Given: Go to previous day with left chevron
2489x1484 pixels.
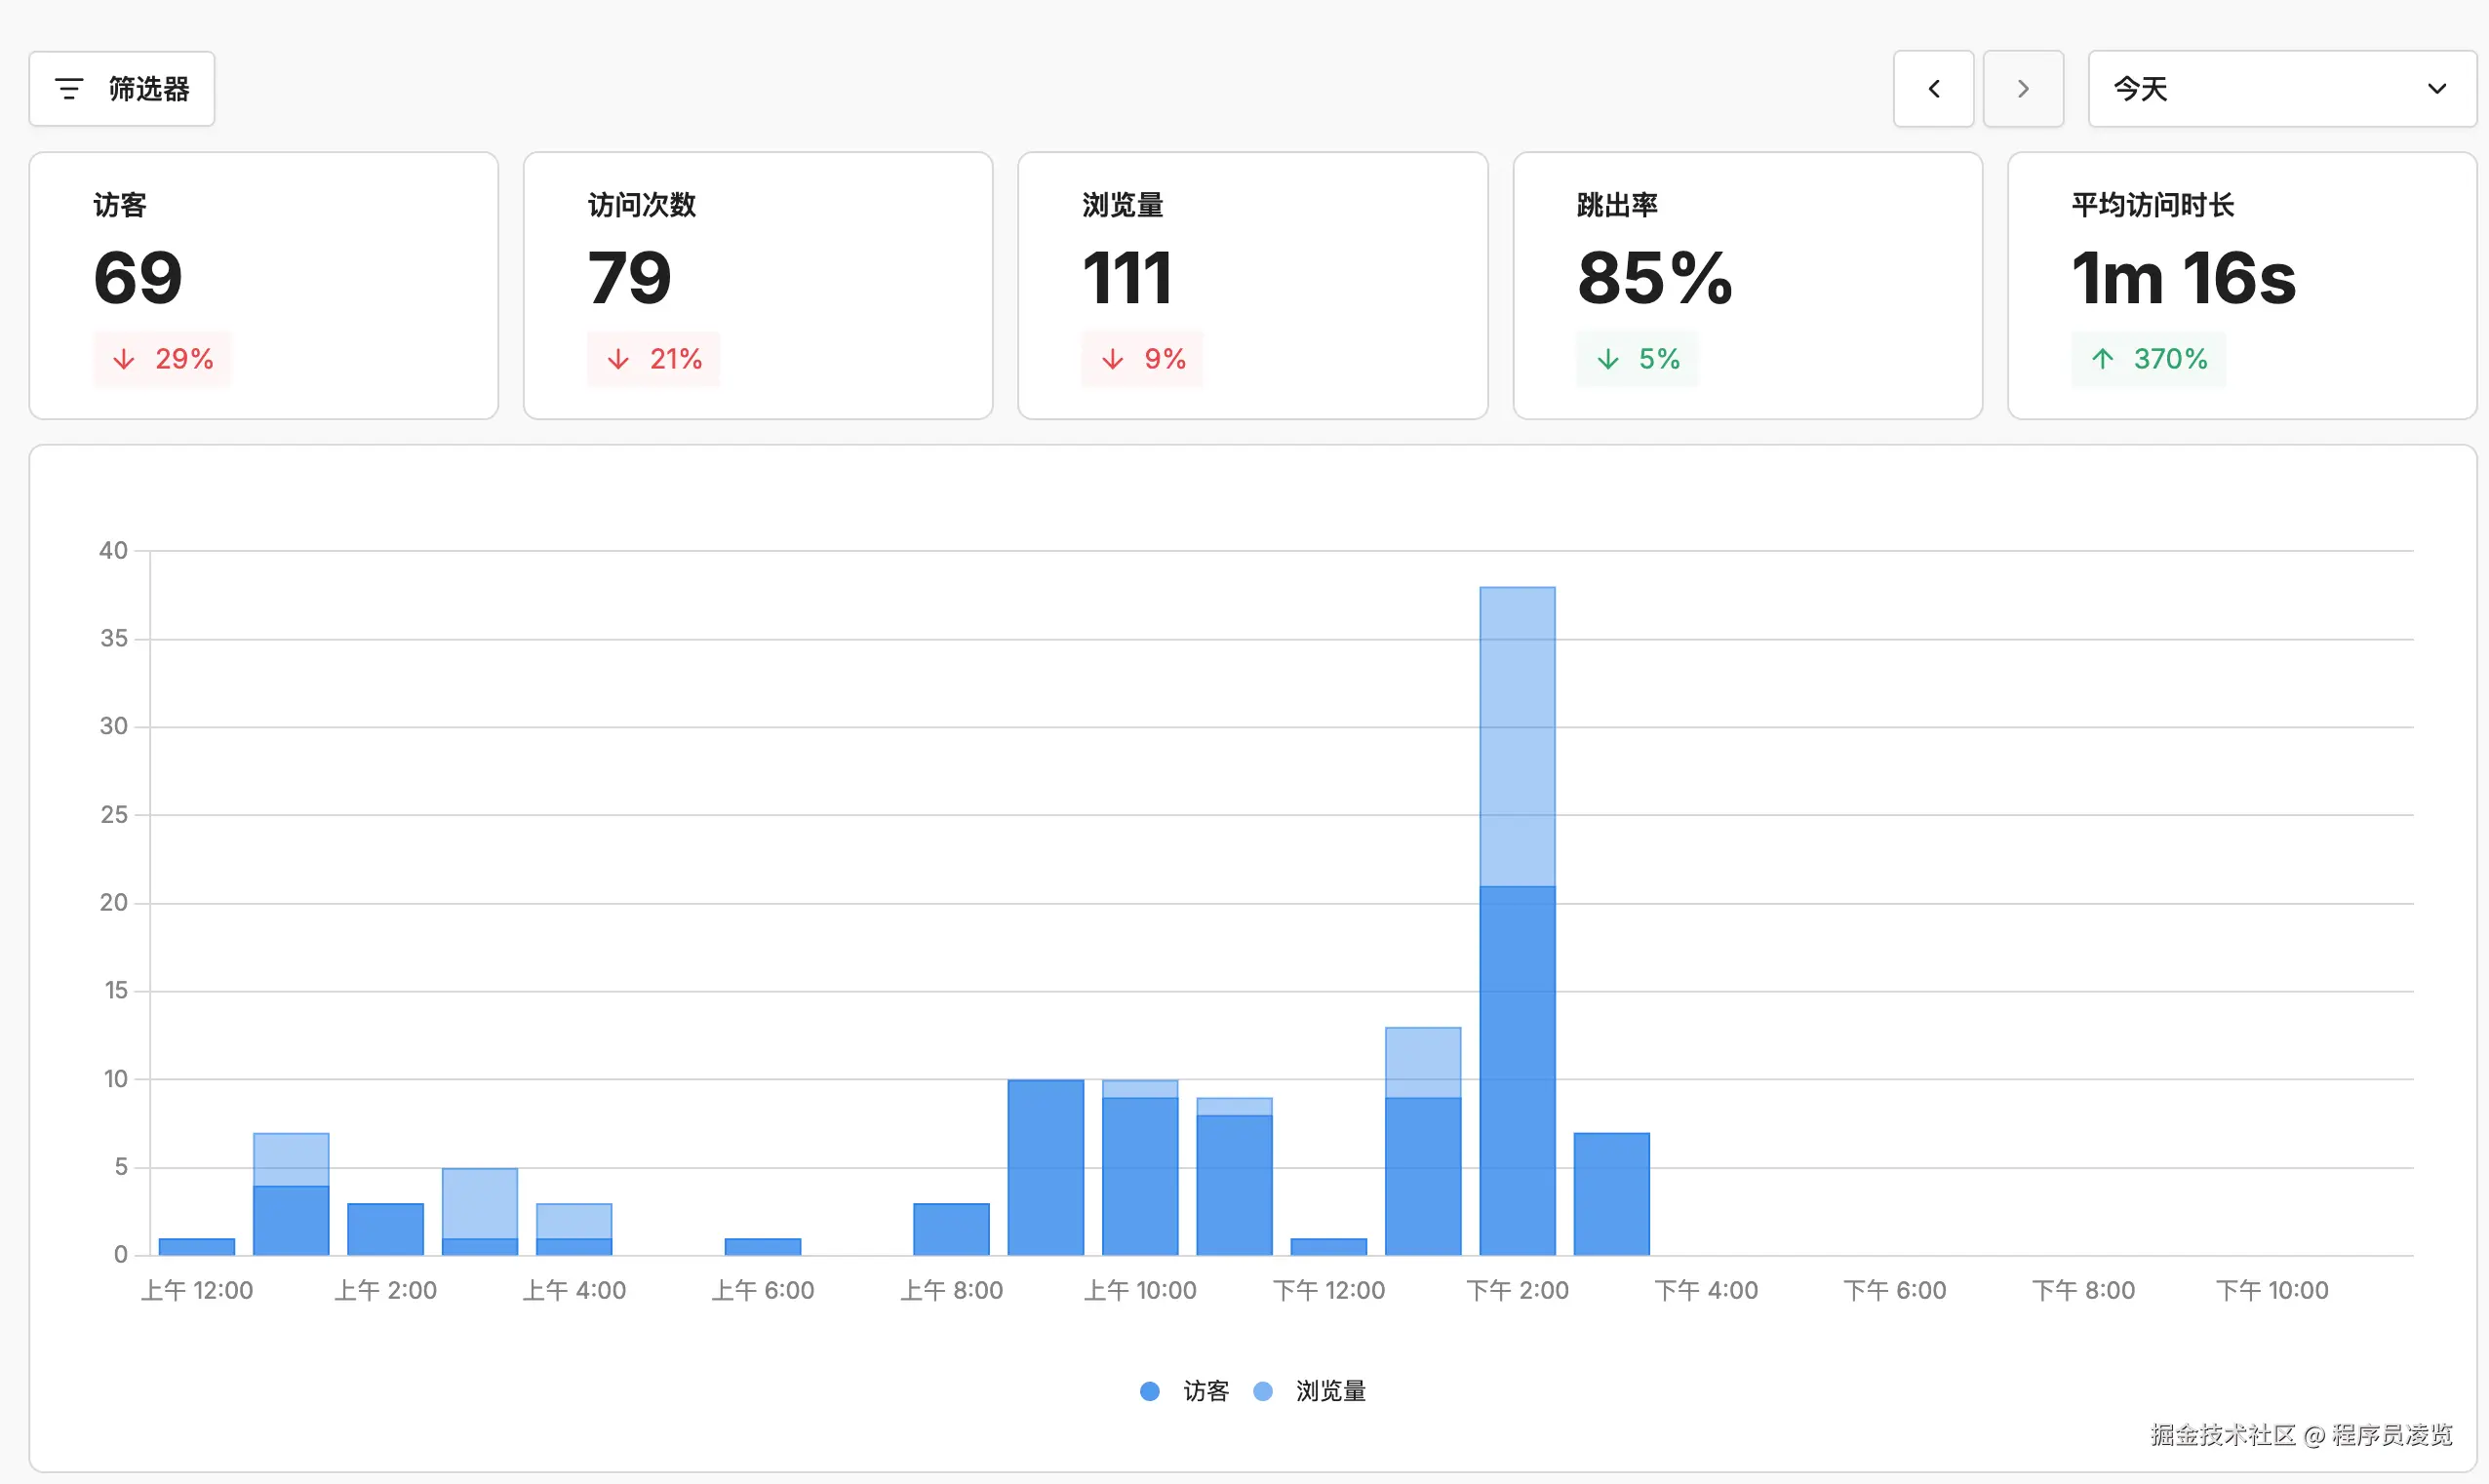Looking at the screenshot, I should click(x=1933, y=89).
